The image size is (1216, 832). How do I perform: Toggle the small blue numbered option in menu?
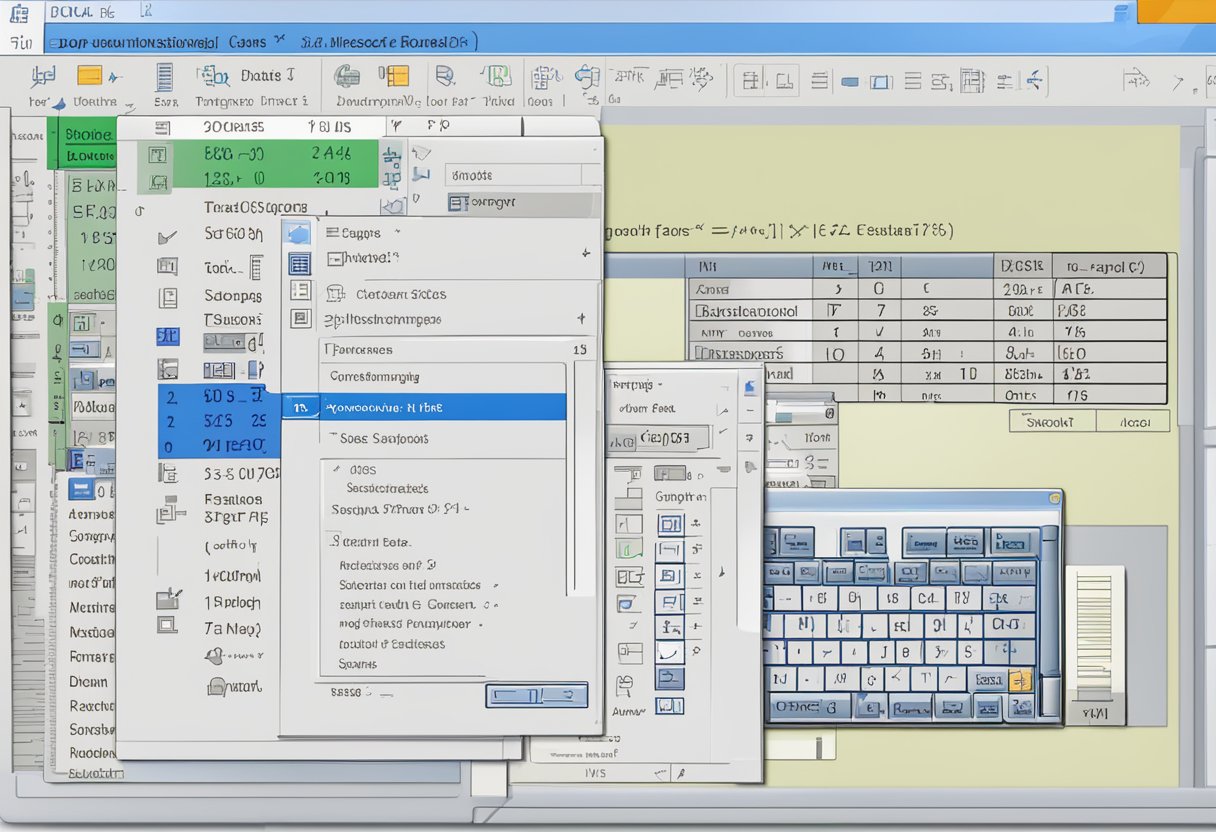(302, 406)
